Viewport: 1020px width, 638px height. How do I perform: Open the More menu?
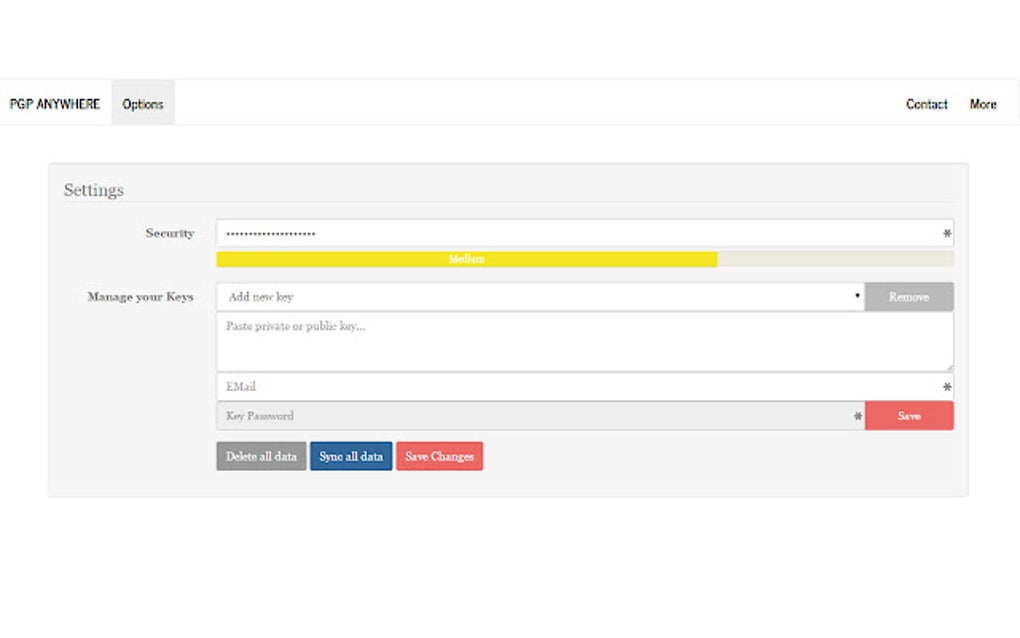pyautogui.click(x=983, y=104)
